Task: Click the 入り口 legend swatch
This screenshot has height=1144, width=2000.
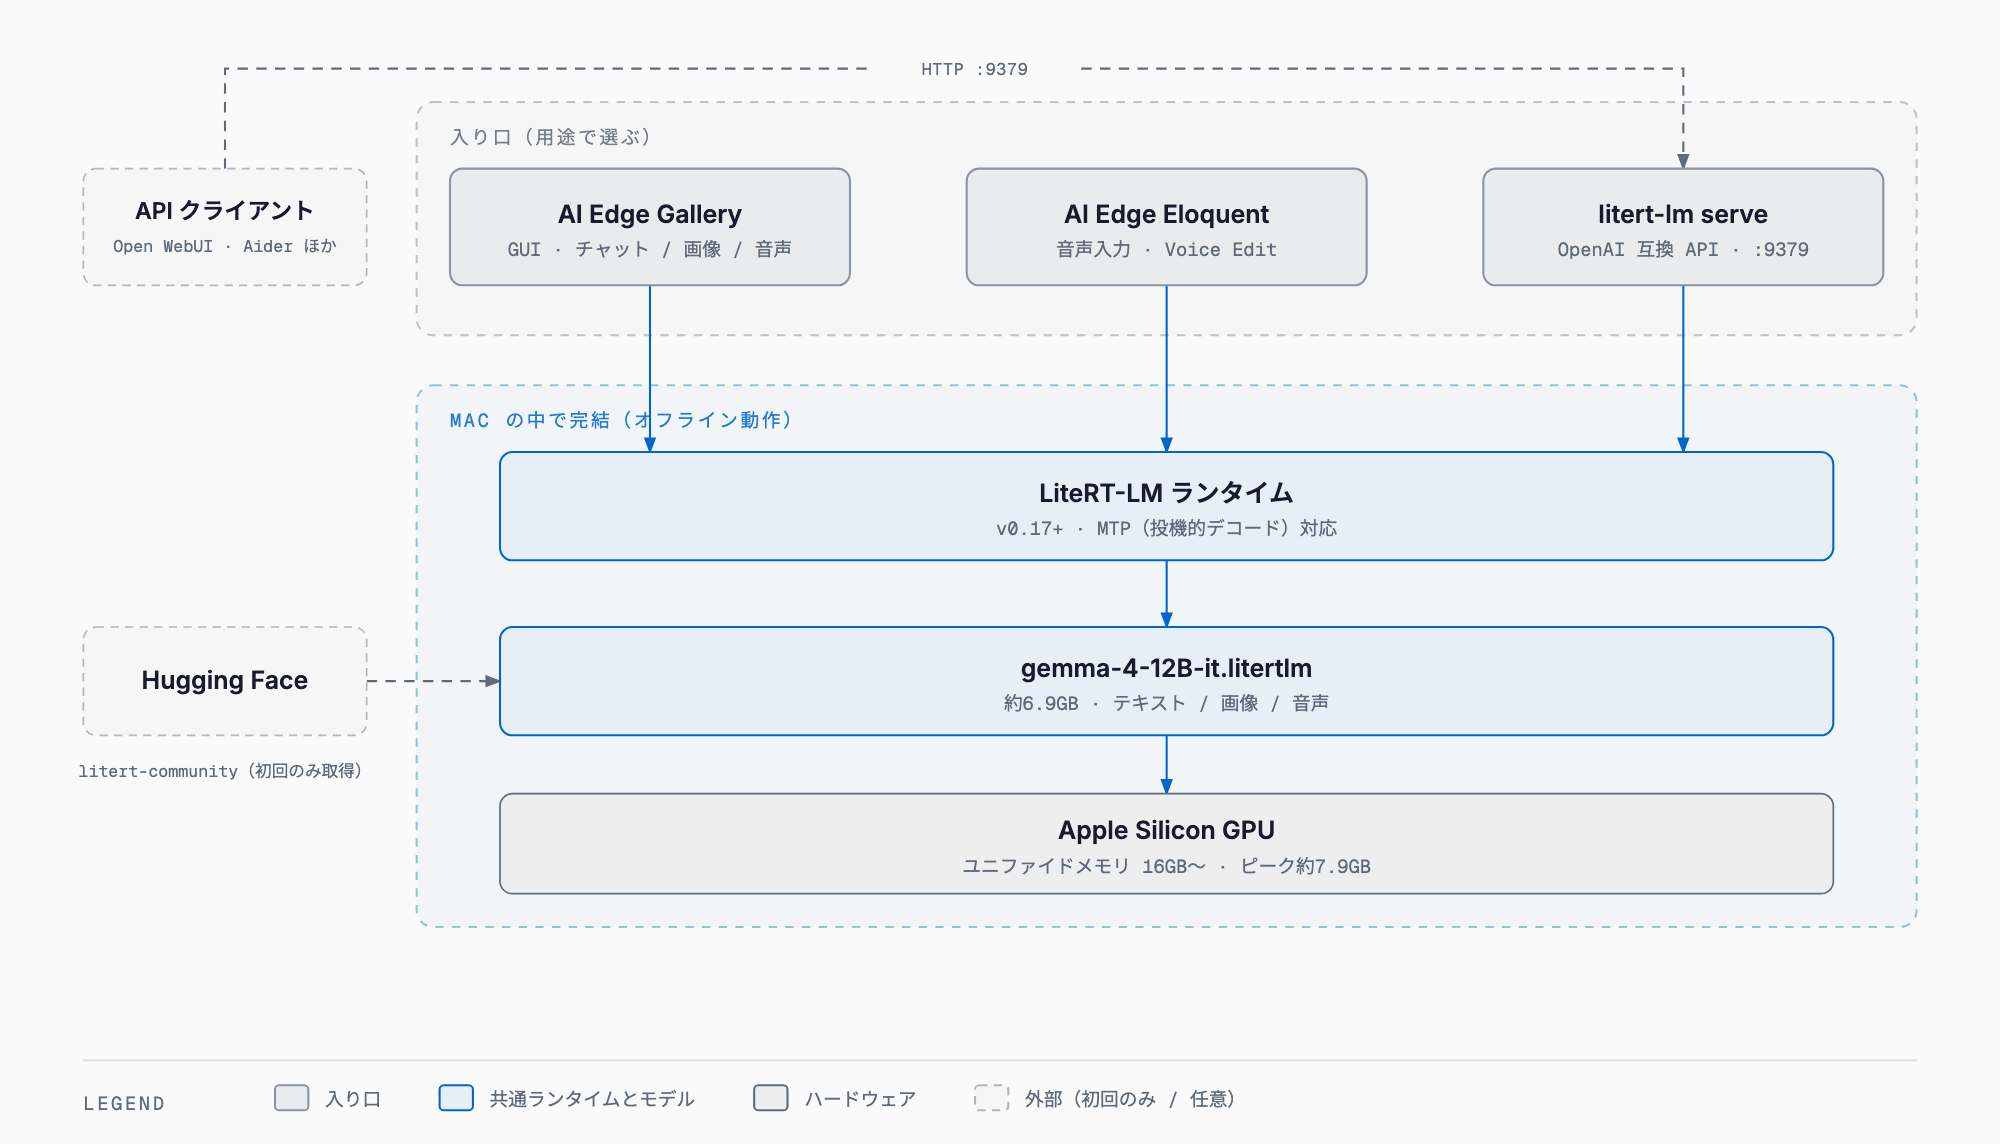Action: [292, 1098]
